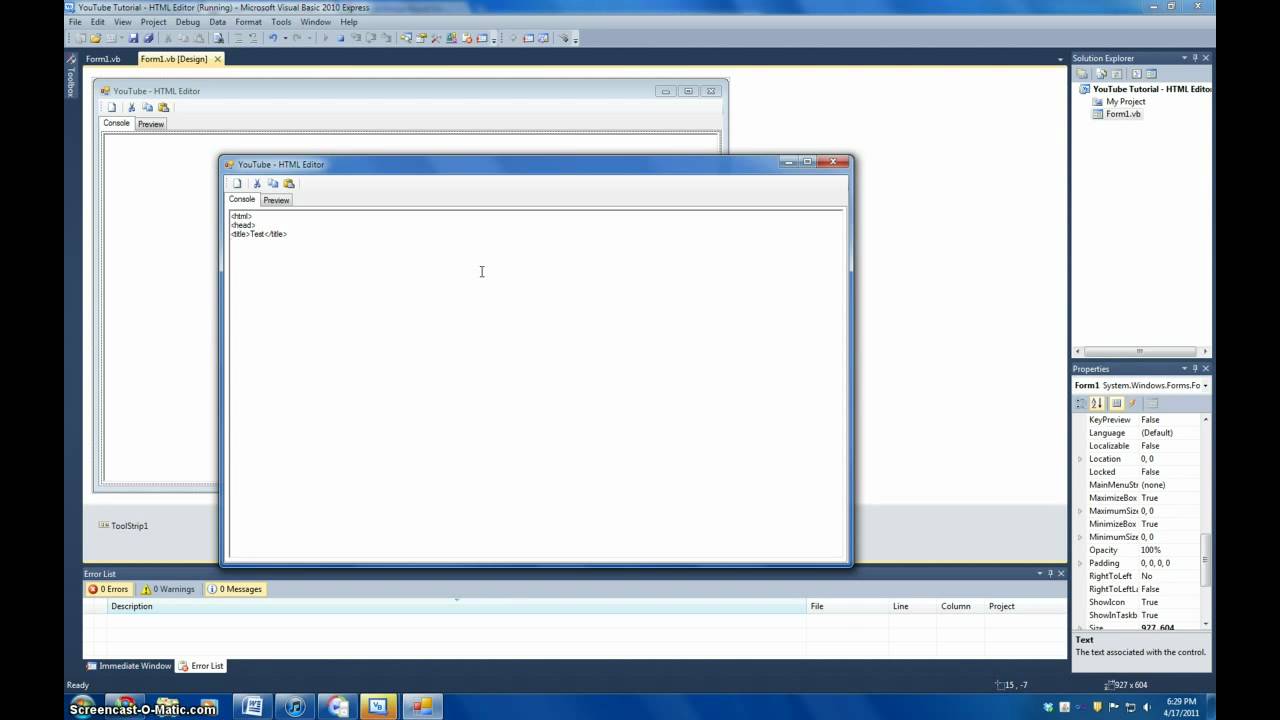Switch to Immediate Window tab
The image size is (1280, 720).
[128, 666]
